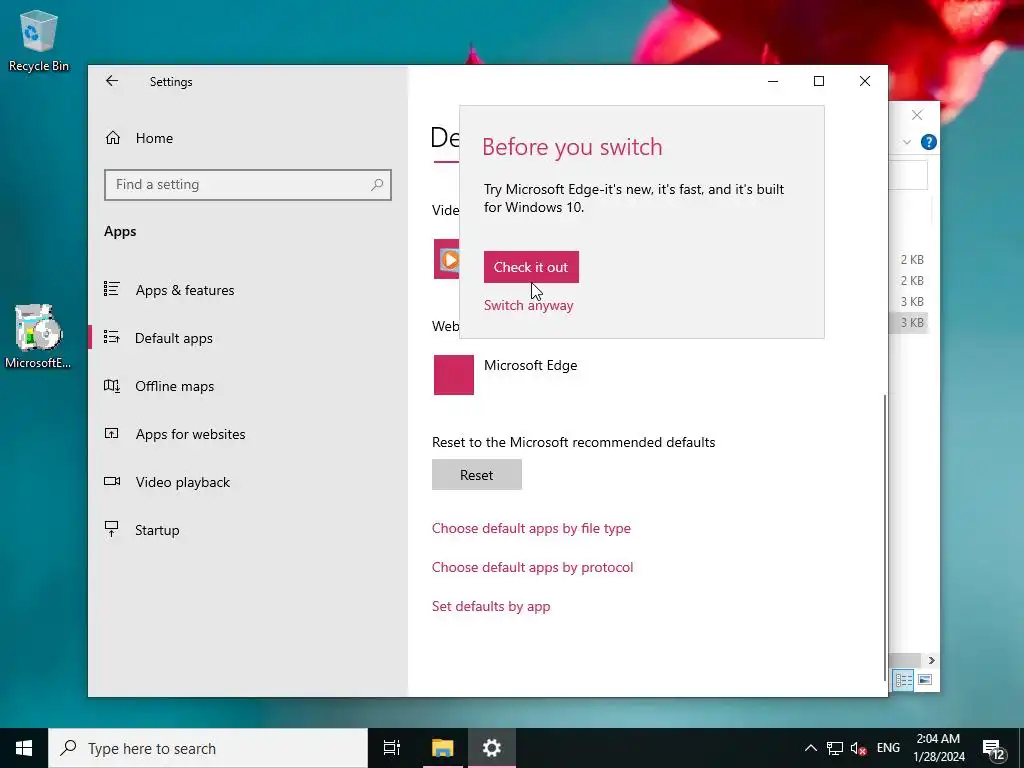Open the clock showing 2:04 AM

(x=938, y=748)
